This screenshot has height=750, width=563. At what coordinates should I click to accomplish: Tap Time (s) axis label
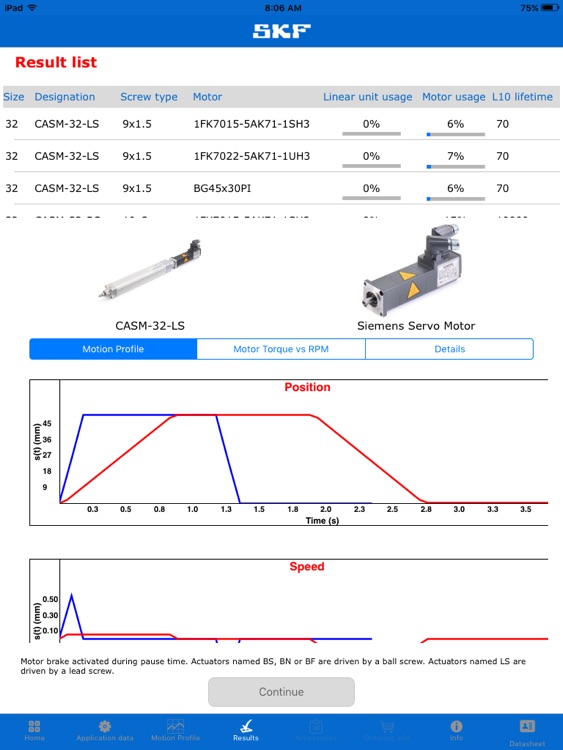click(x=322, y=520)
